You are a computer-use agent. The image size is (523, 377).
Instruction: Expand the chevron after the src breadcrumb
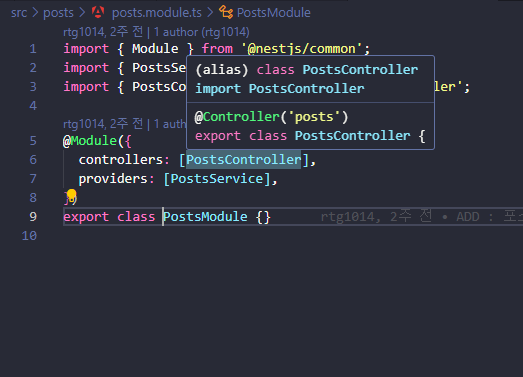(35, 13)
